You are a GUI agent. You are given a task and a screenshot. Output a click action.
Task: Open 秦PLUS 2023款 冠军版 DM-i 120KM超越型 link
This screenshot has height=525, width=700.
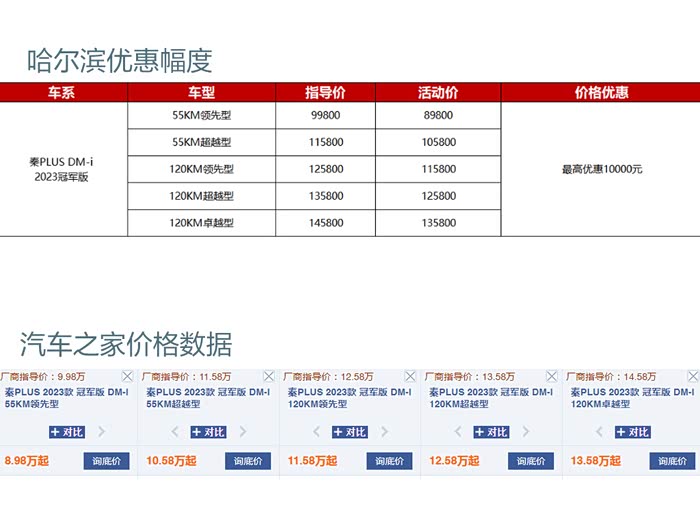491,398
